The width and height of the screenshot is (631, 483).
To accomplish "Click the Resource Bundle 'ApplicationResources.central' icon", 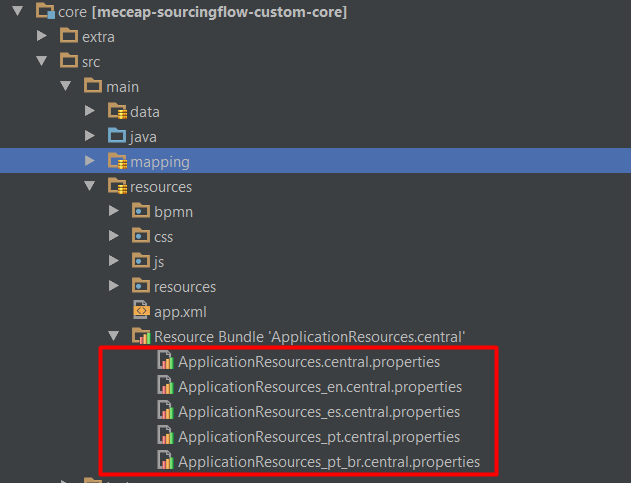I will click(141, 336).
